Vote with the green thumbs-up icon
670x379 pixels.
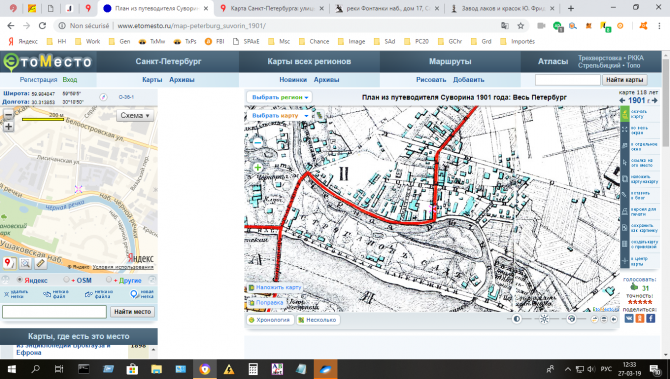tap(634, 288)
